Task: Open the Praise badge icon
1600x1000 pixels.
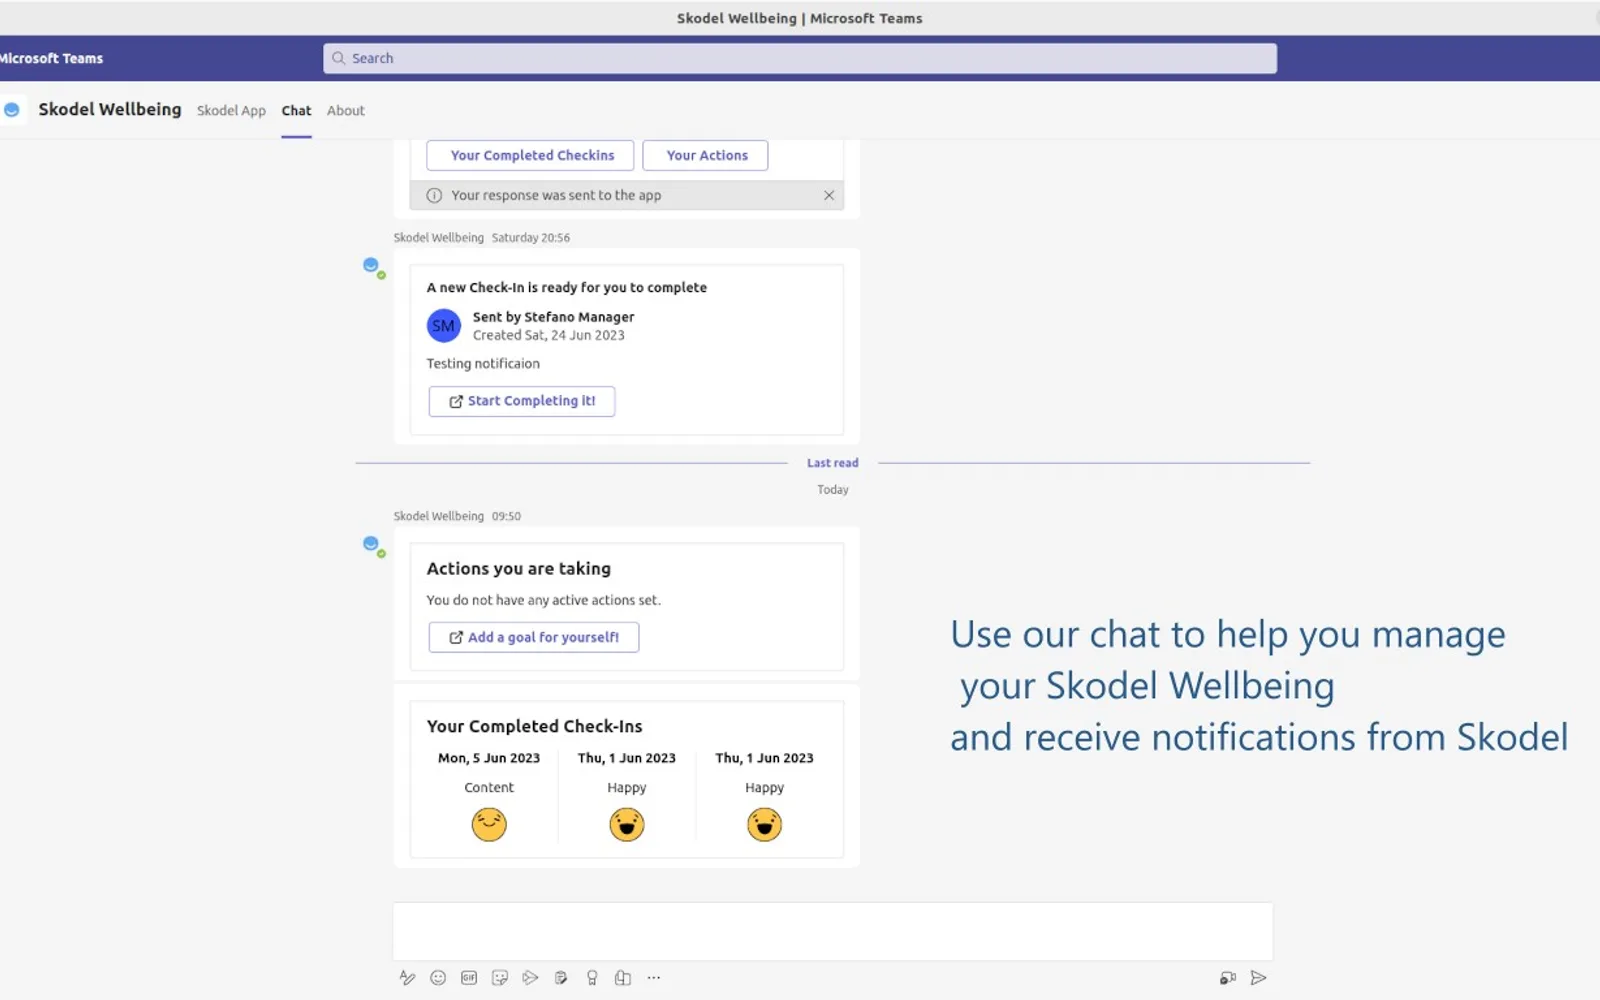Action: tap(592, 978)
